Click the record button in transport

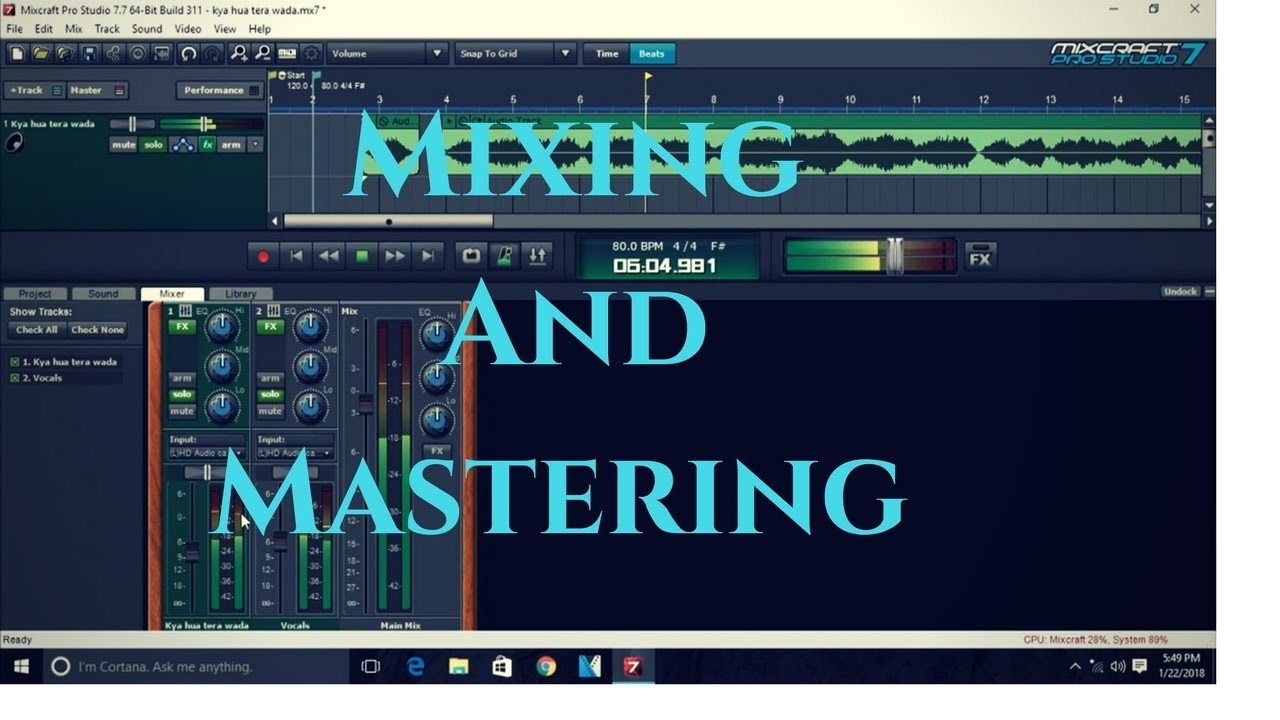click(x=263, y=256)
